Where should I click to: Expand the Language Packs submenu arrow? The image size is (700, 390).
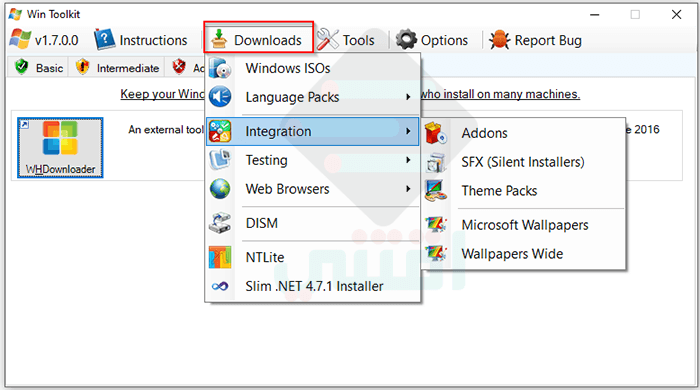(408, 97)
